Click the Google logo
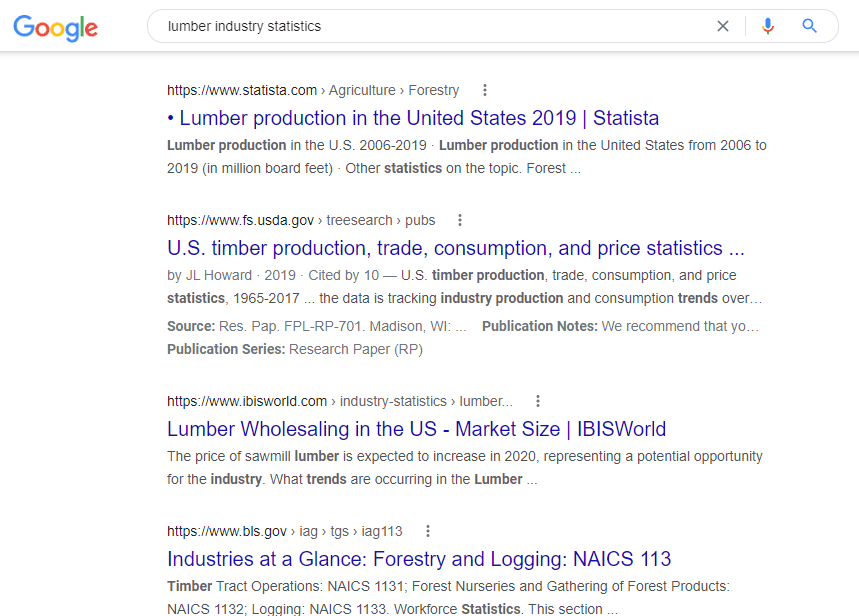This screenshot has height=616, width=859. [55, 27]
